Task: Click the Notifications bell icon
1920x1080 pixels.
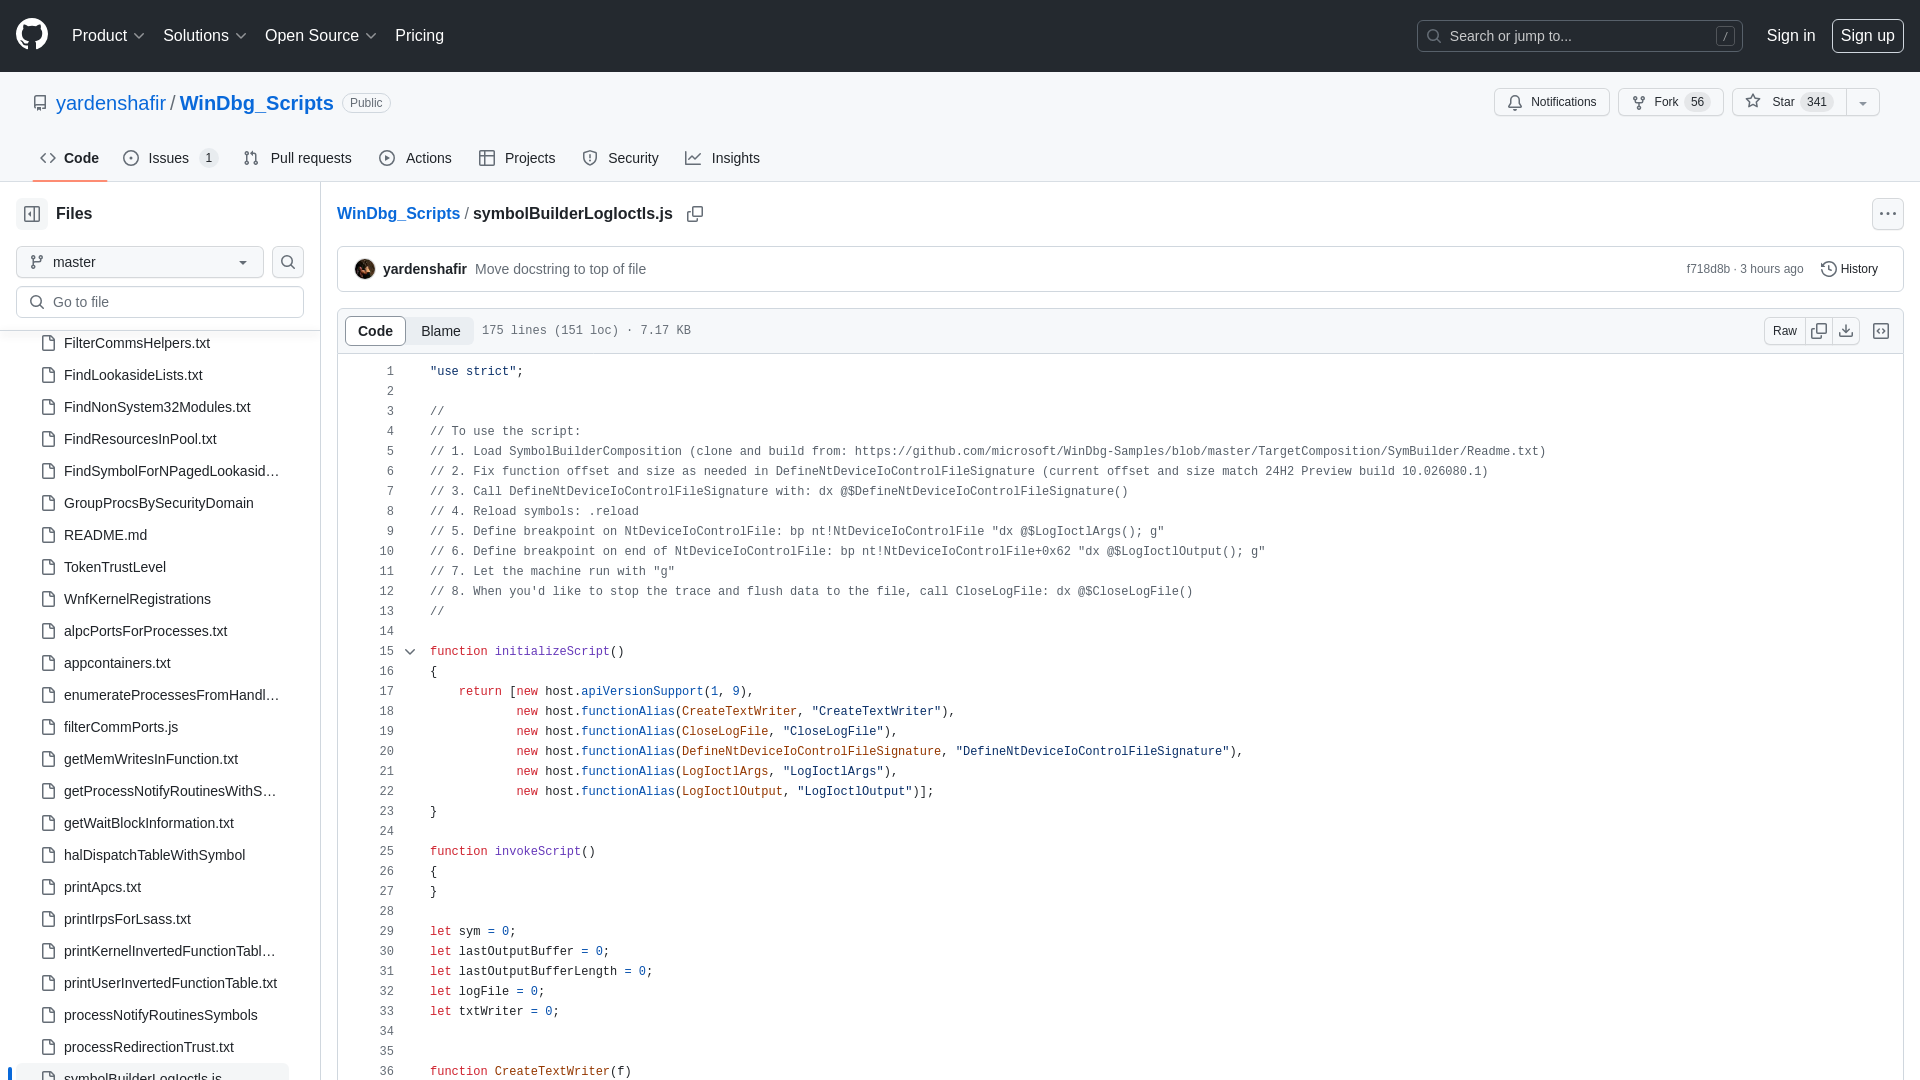Action: click(x=1514, y=102)
